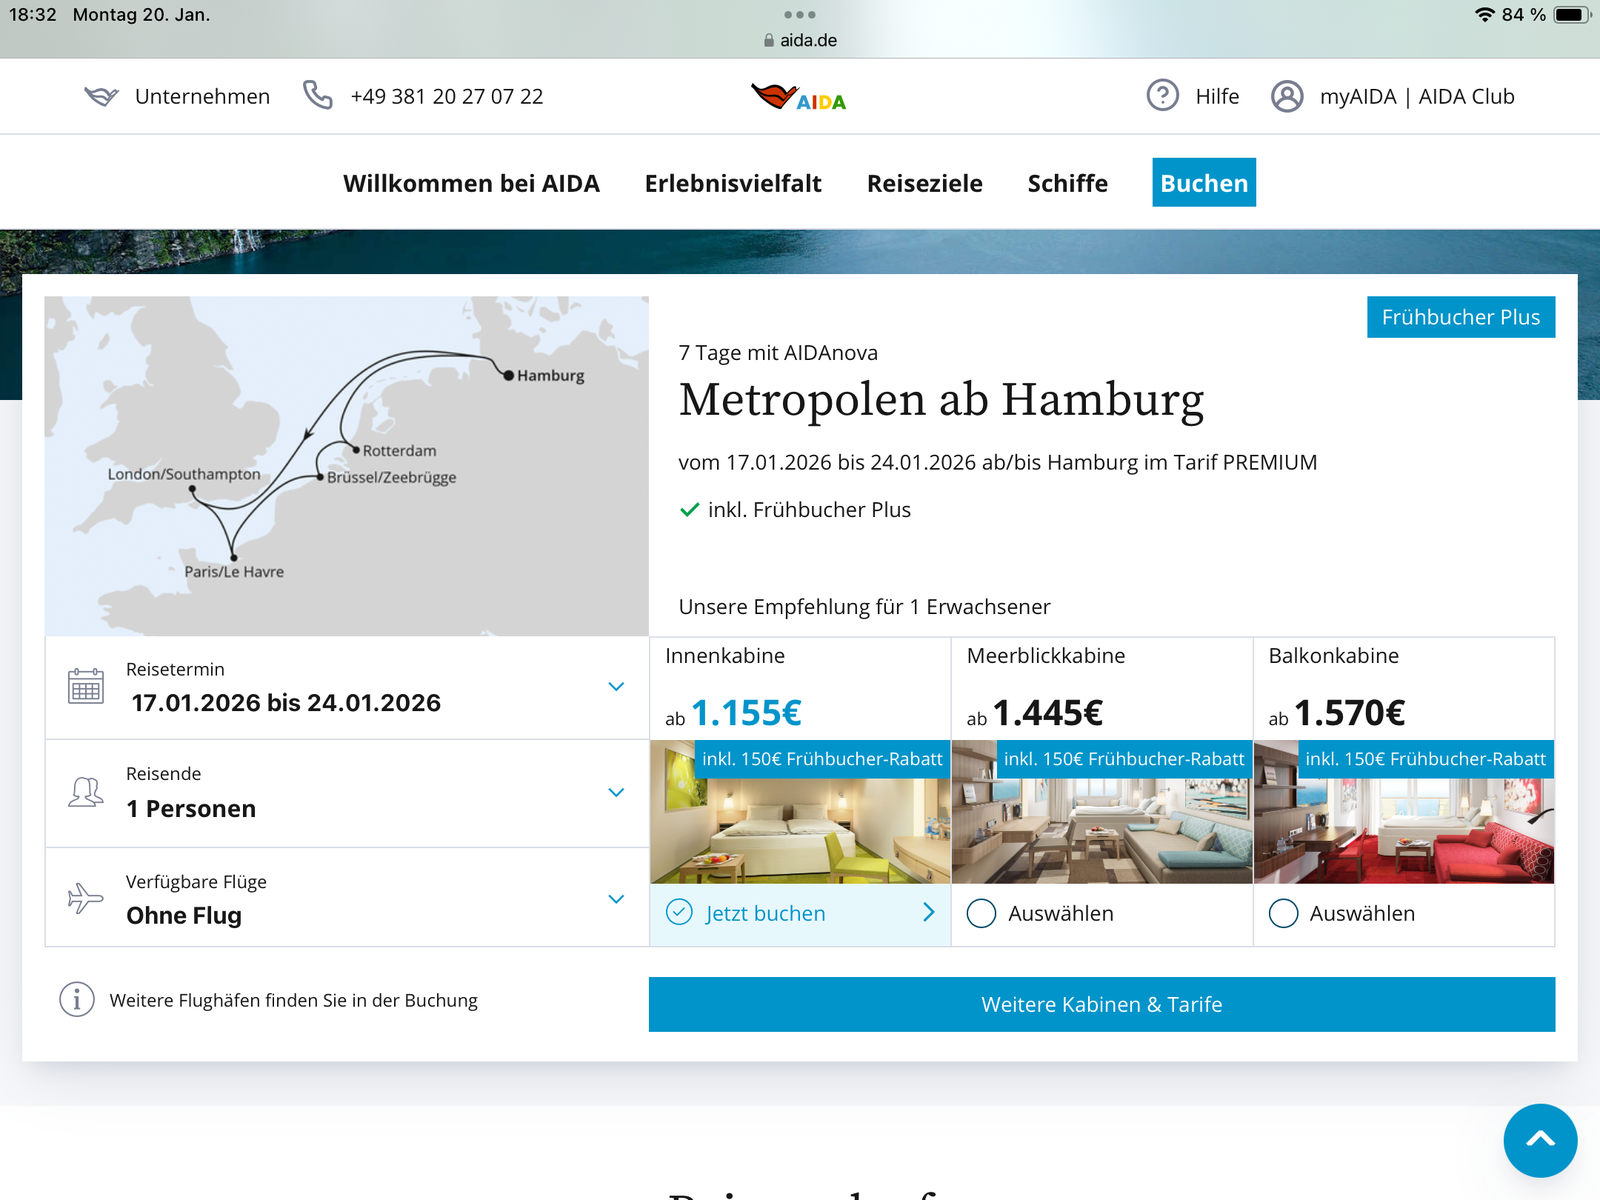Open the Hilfe question mark icon
Screen dimensions: 1600x1200
coord(1162,96)
